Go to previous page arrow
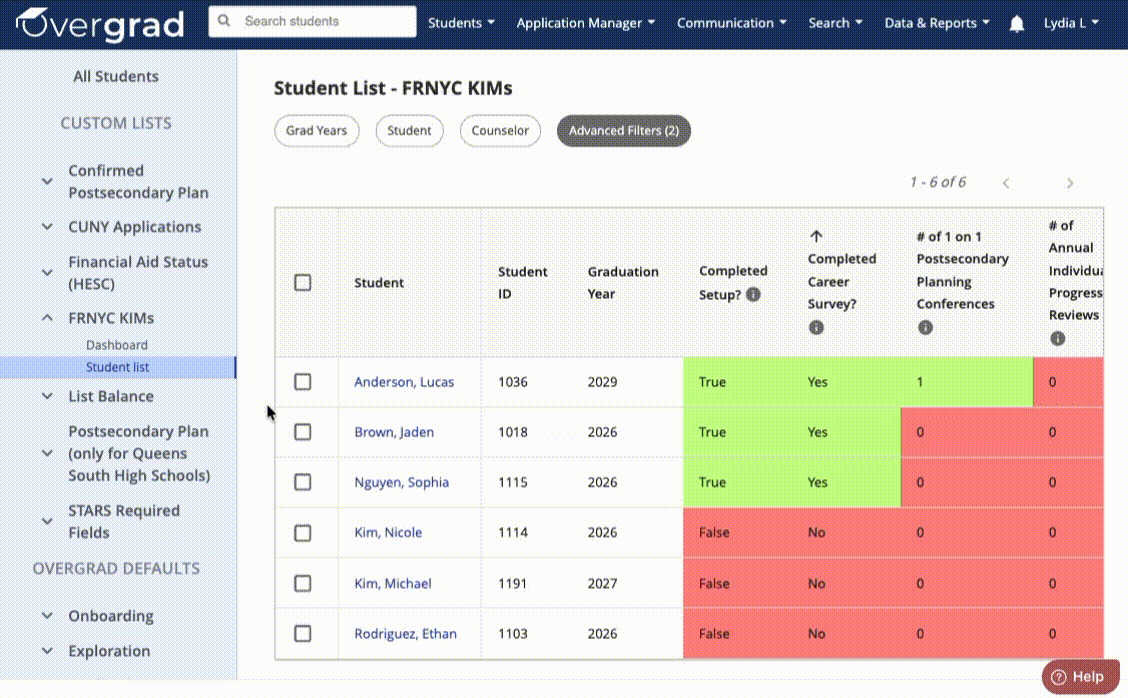Image resolution: width=1128 pixels, height=698 pixels. pos(1006,183)
